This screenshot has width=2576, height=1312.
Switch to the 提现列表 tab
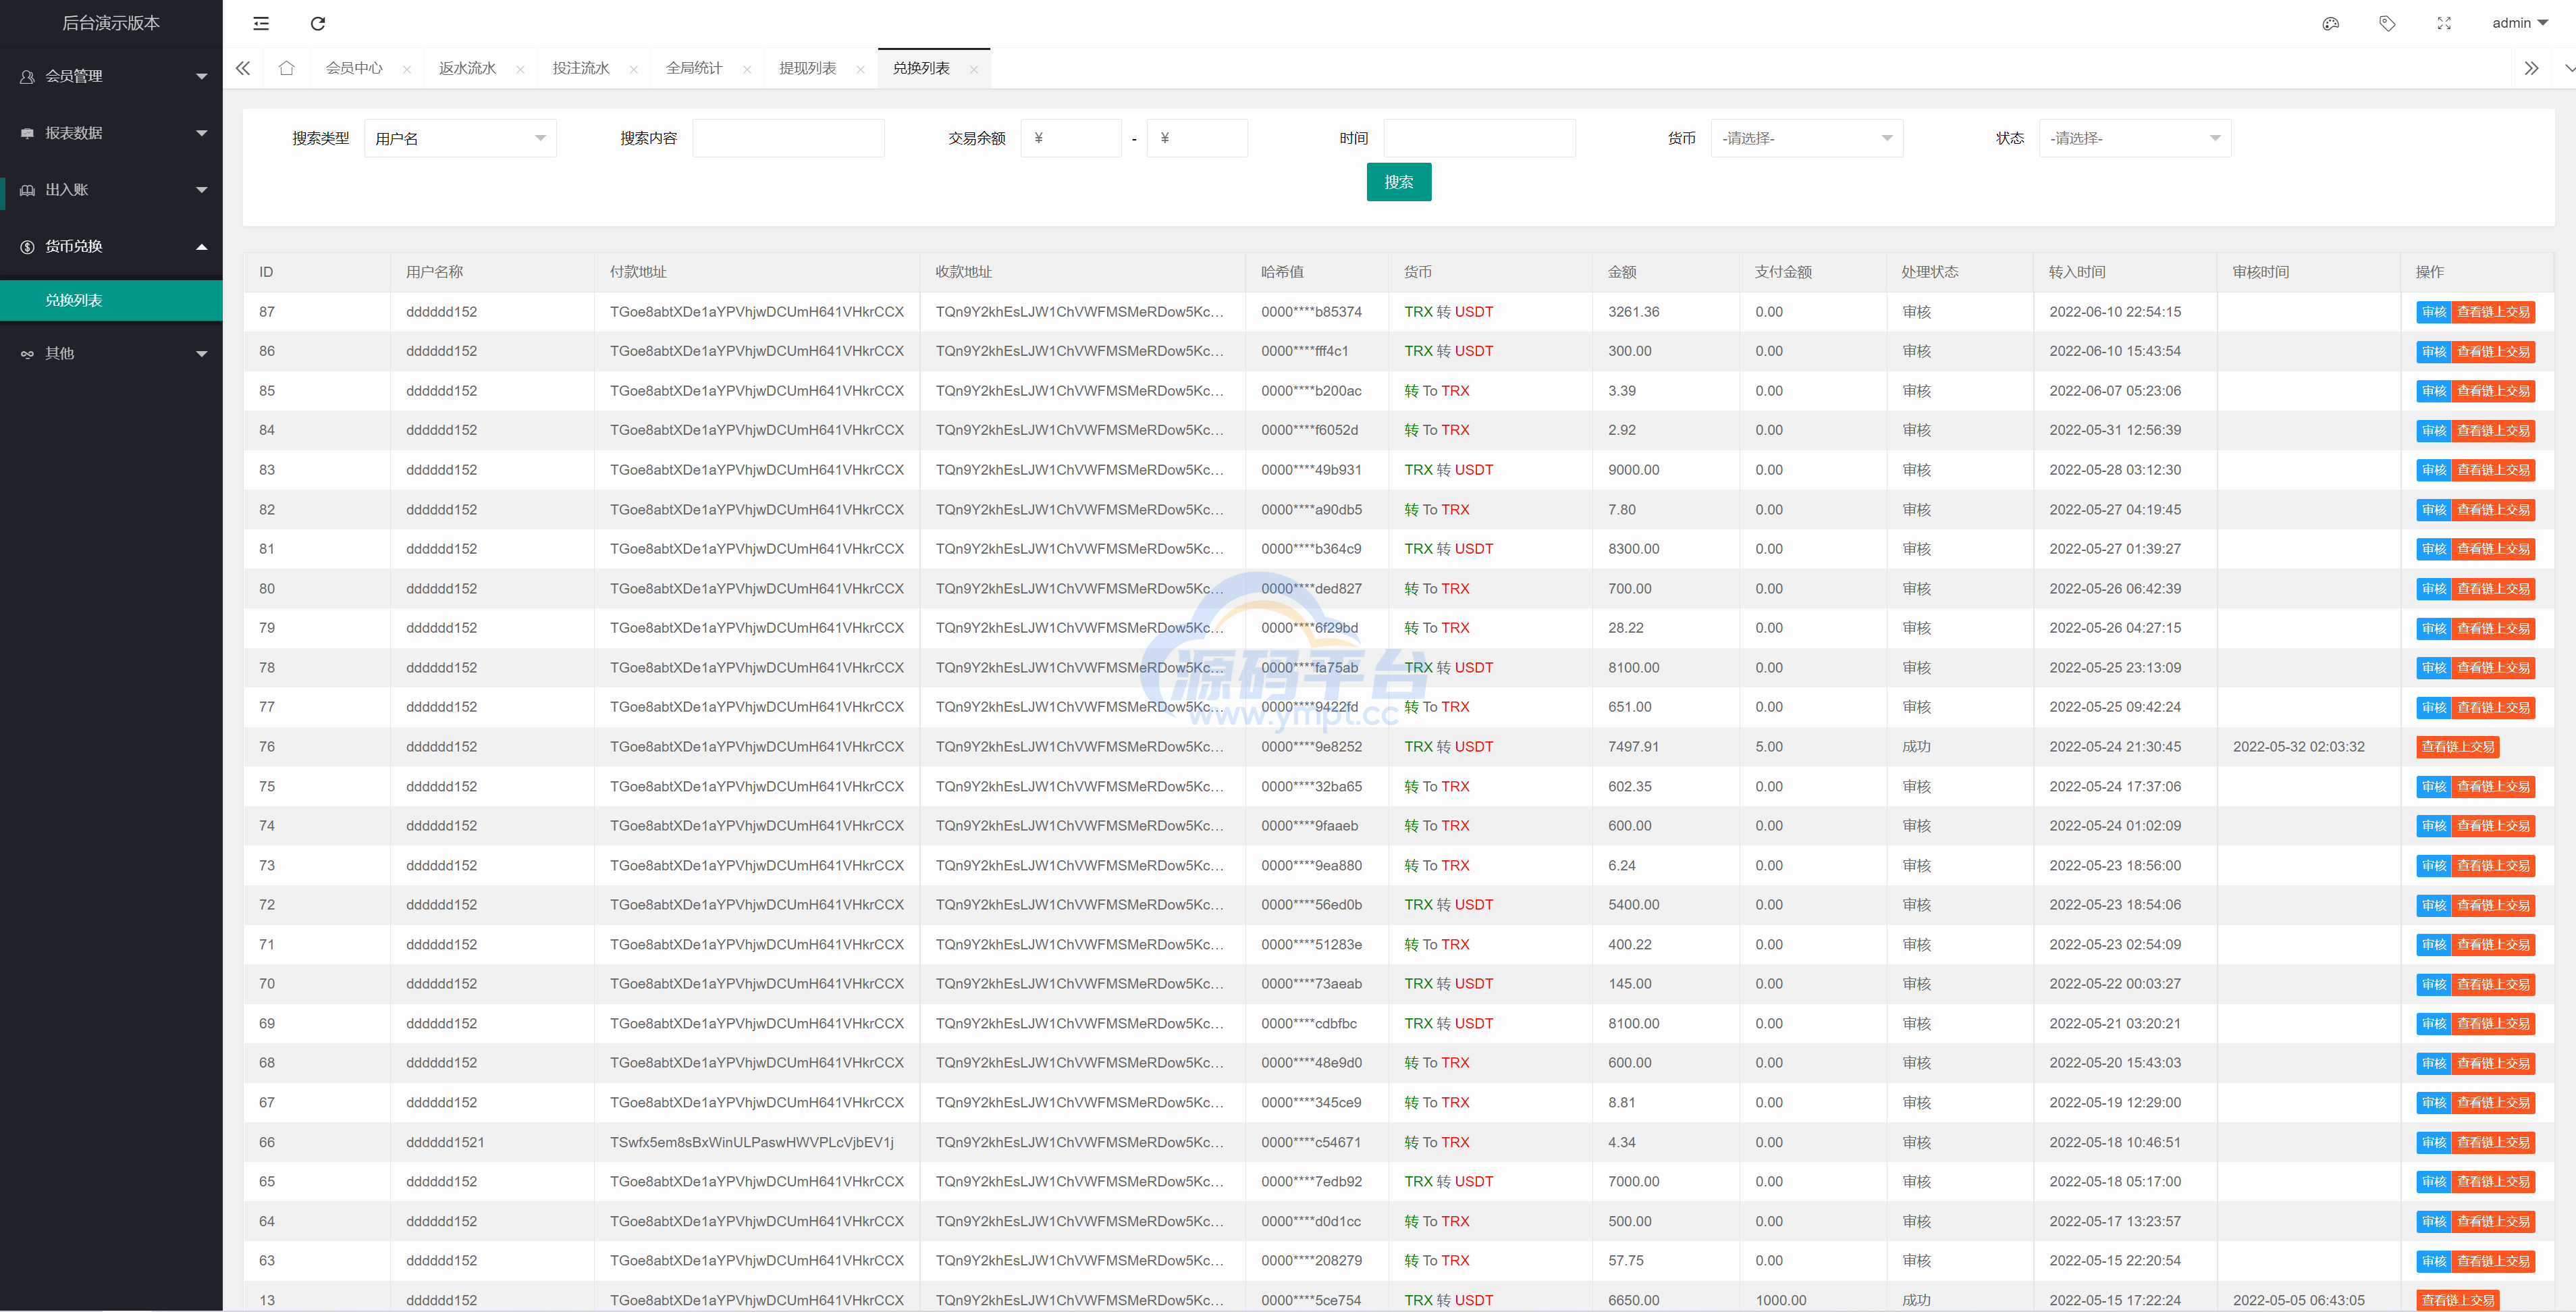click(807, 68)
